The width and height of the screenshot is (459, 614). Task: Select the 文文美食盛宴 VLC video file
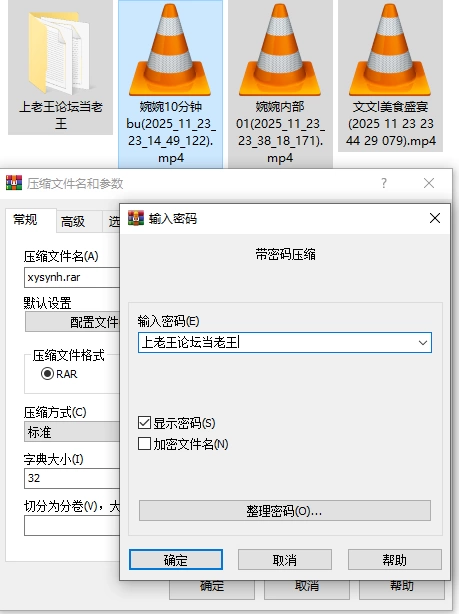click(390, 50)
